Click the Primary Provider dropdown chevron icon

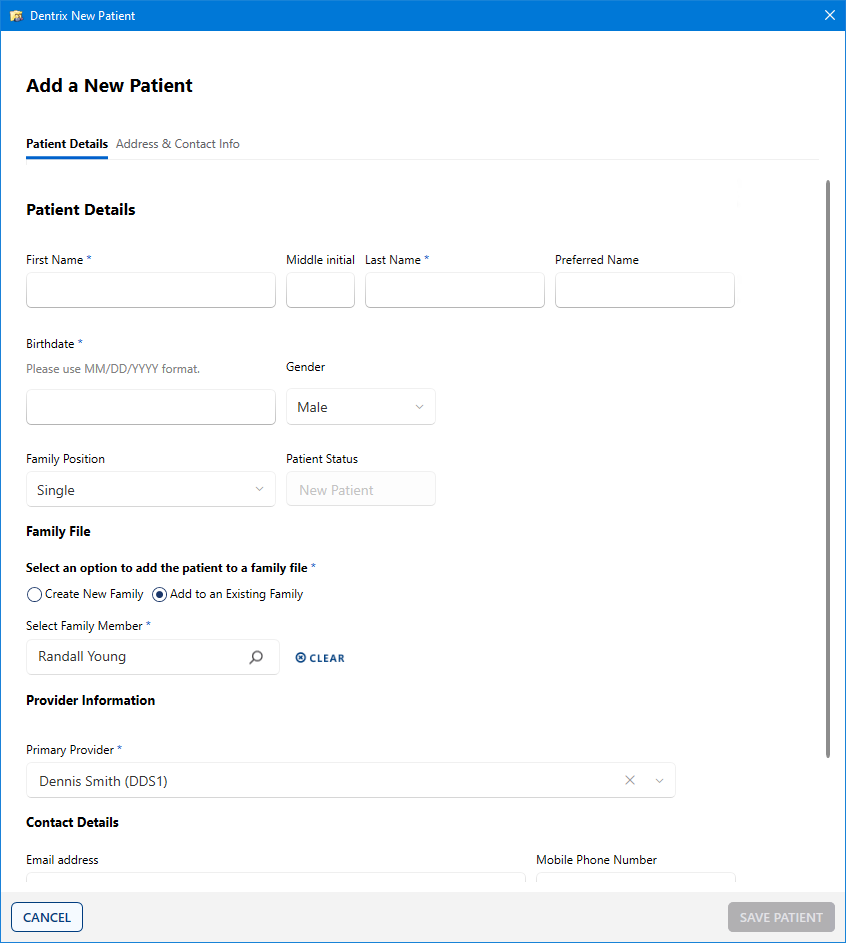tap(659, 780)
